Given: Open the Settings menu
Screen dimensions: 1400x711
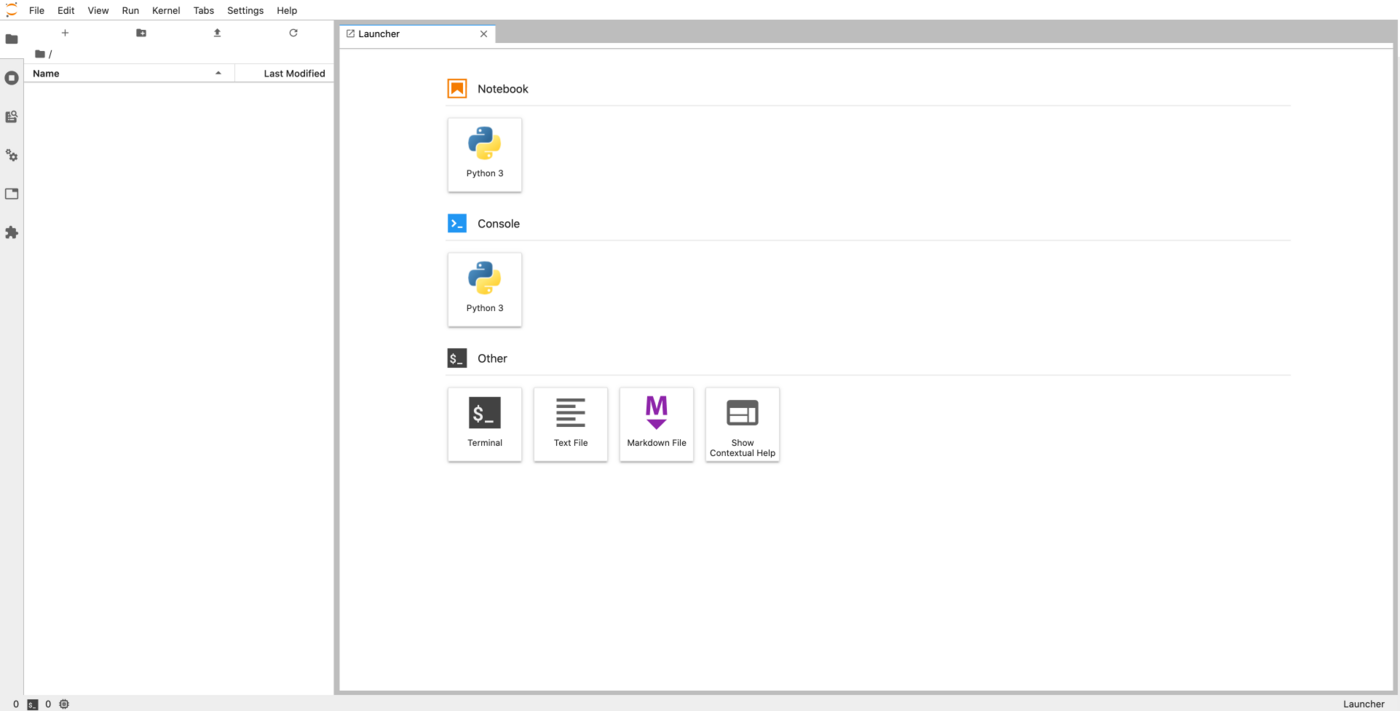Looking at the screenshot, I should coord(245,10).
